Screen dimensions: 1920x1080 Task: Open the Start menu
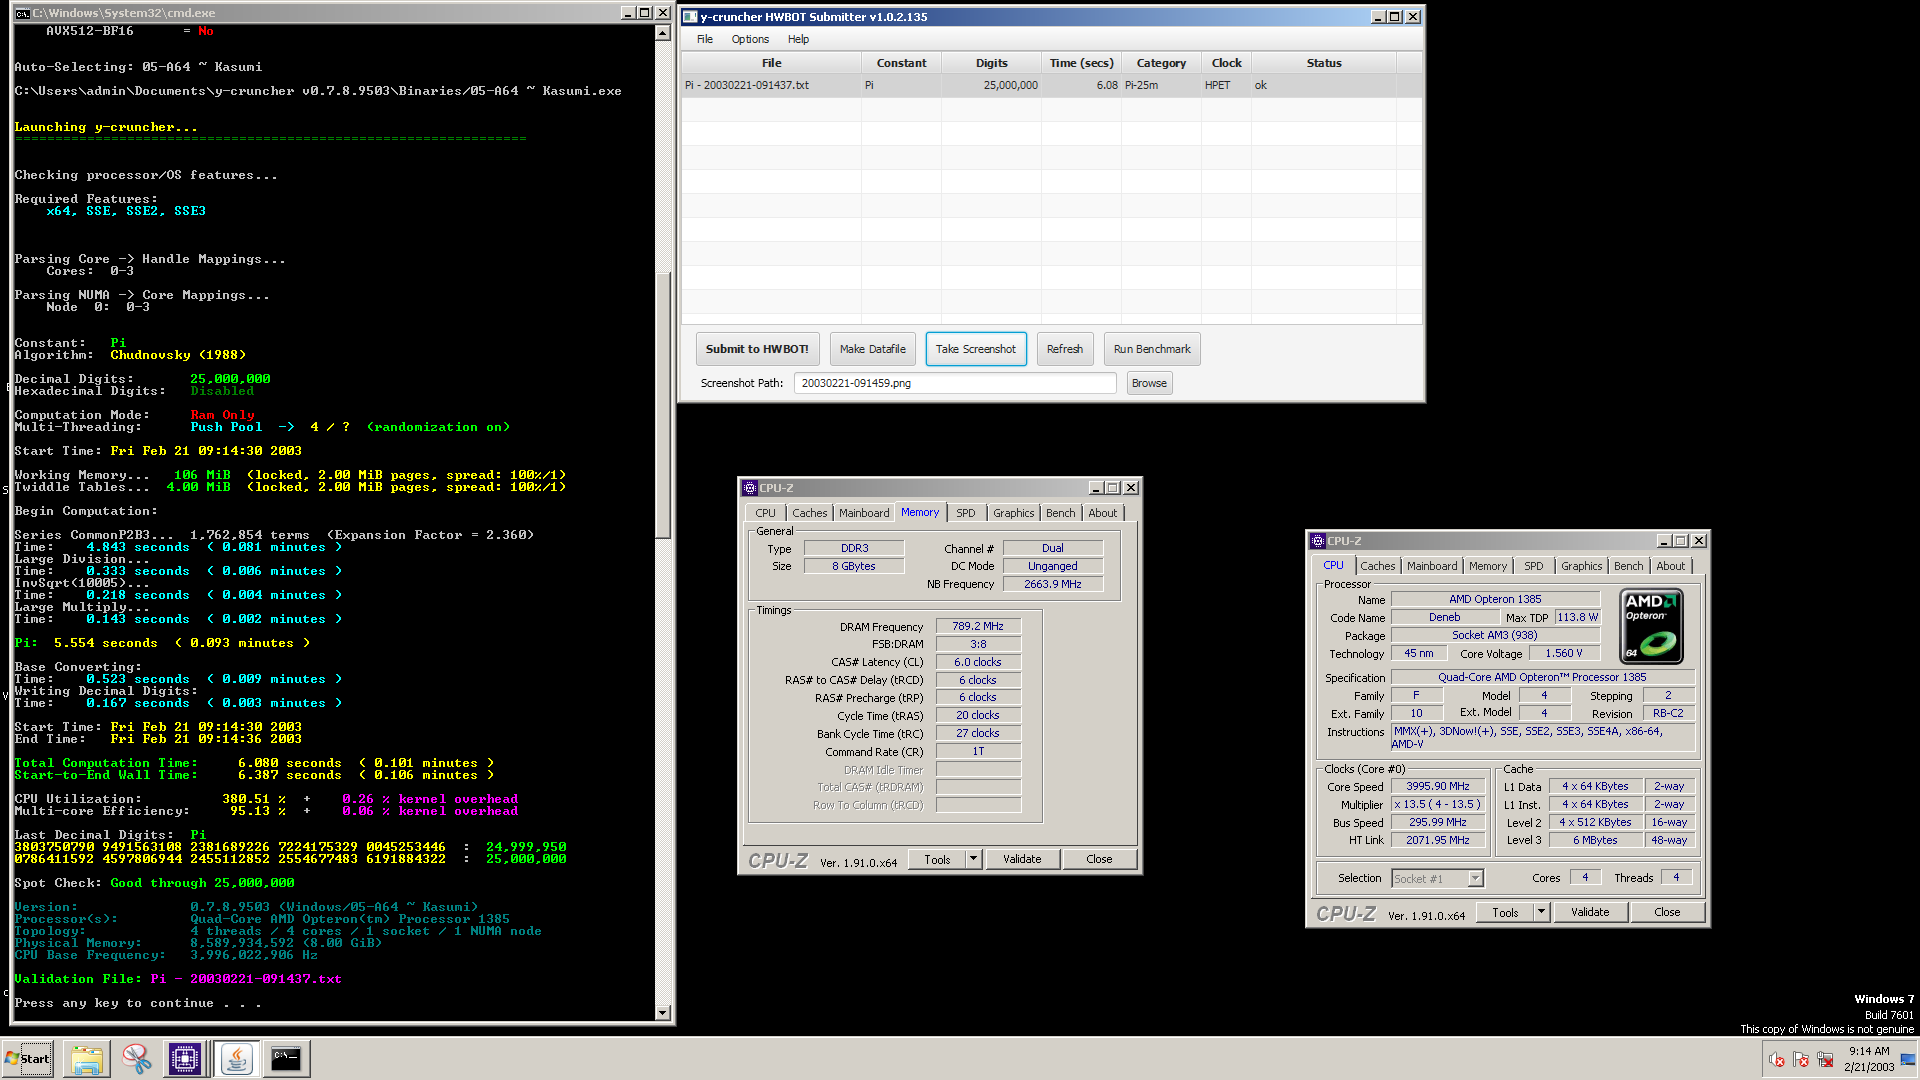(28, 1059)
